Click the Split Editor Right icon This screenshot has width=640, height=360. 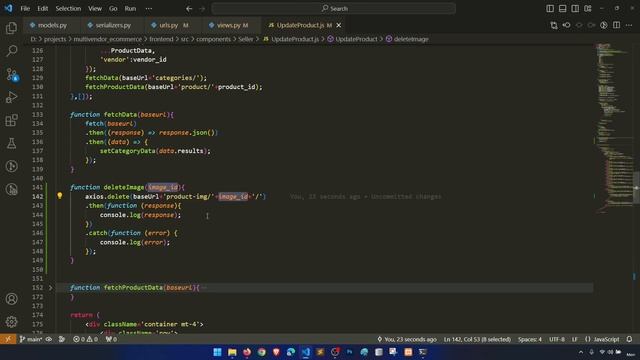click(x=616, y=25)
